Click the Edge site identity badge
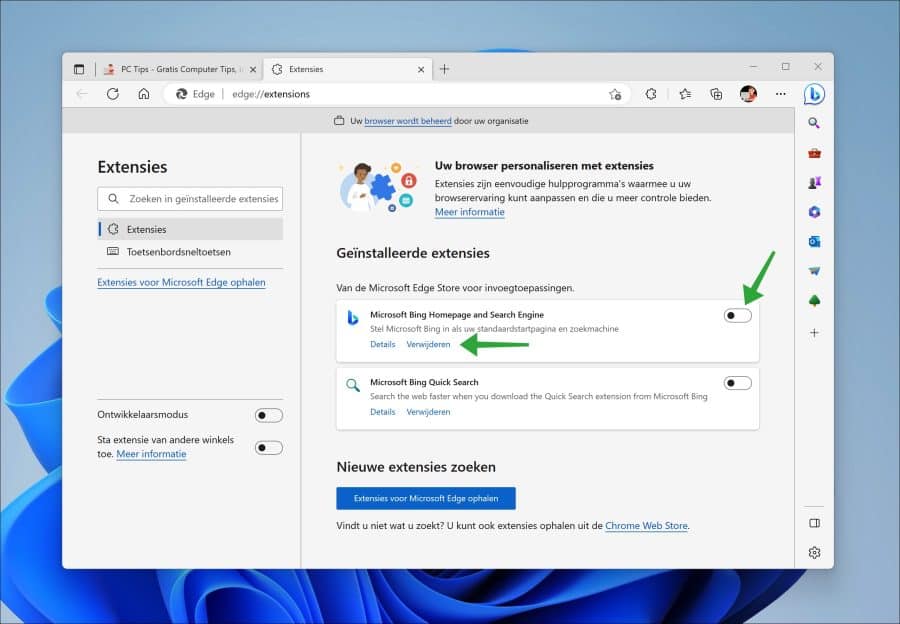900x624 pixels. tap(195, 94)
